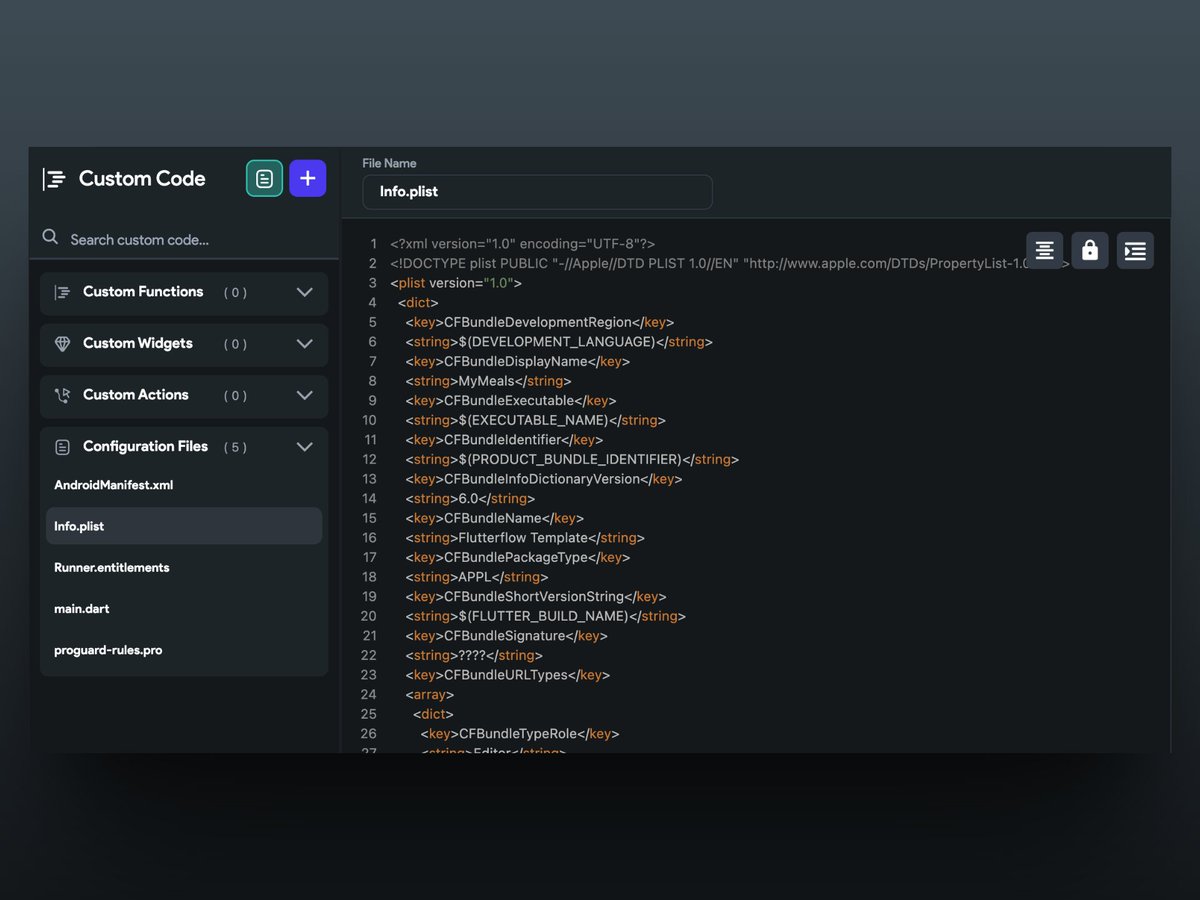Image resolution: width=1200 pixels, height=900 pixels.
Task: Expand the Custom Functions section
Action: click(x=305, y=293)
